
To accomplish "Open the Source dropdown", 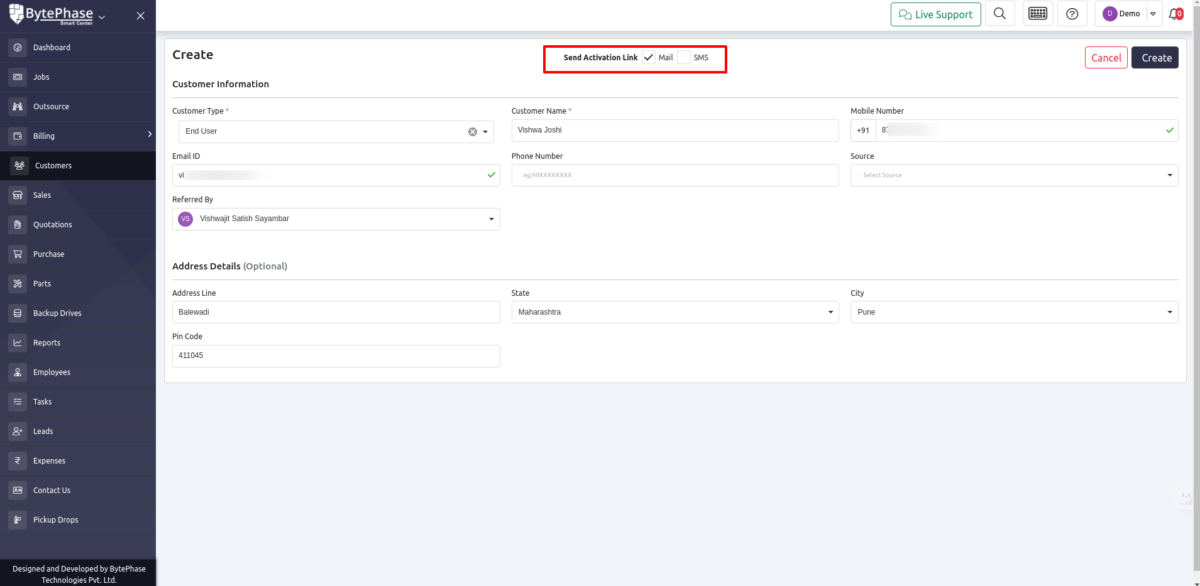I will [x=1170, y=175].
